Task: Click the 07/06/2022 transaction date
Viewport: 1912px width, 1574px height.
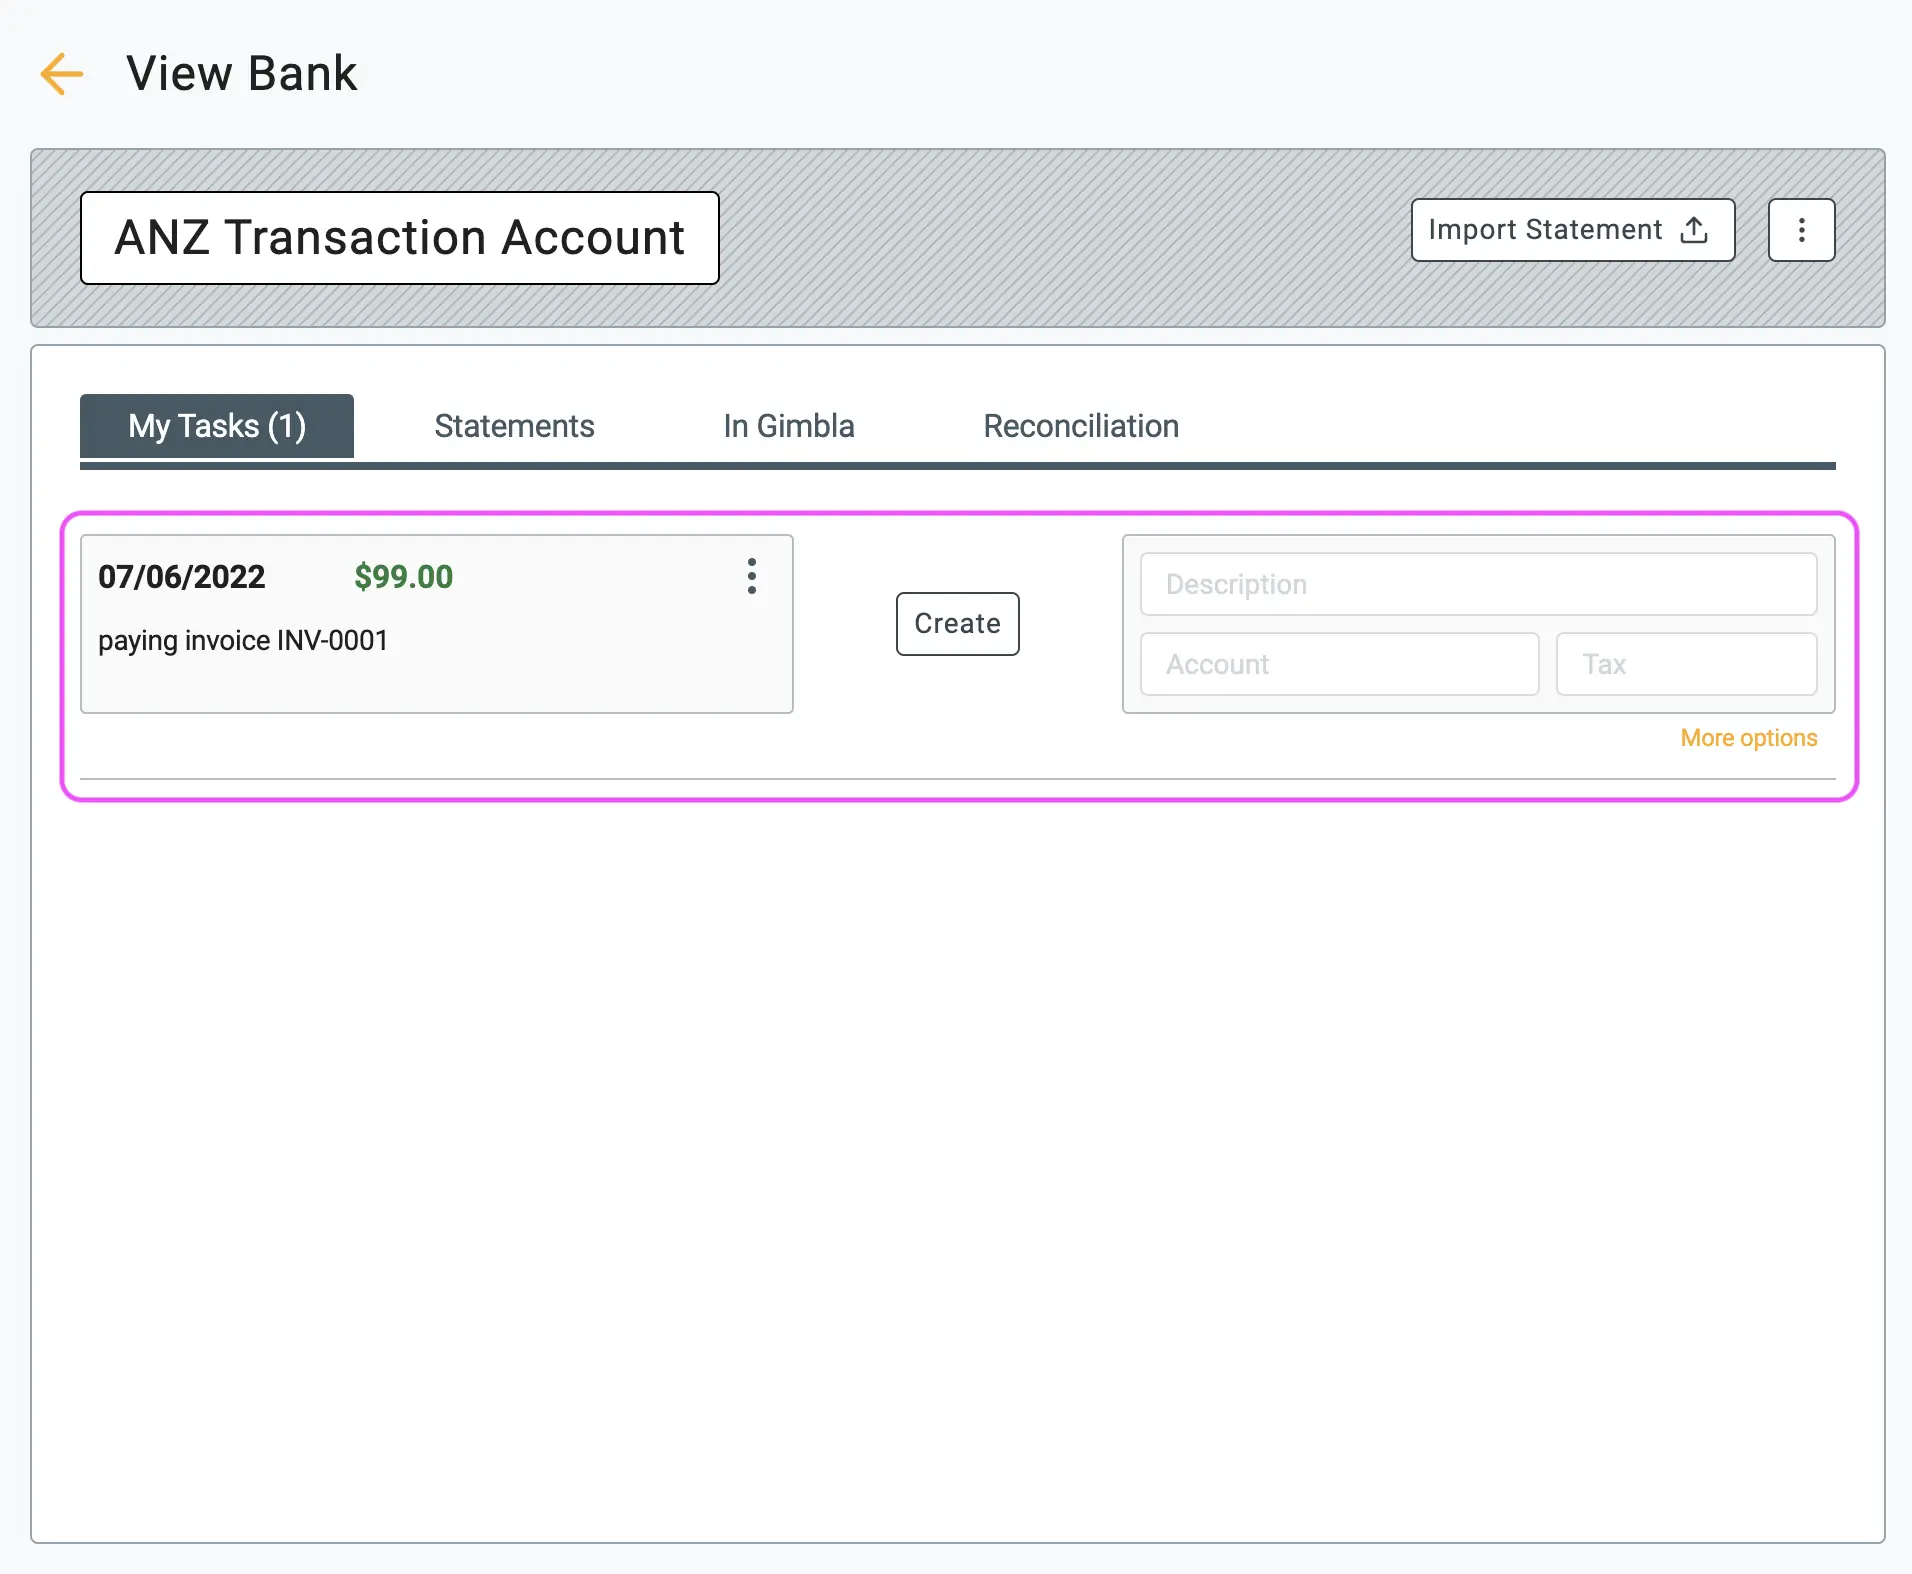Action: click(x=182, y=577)
